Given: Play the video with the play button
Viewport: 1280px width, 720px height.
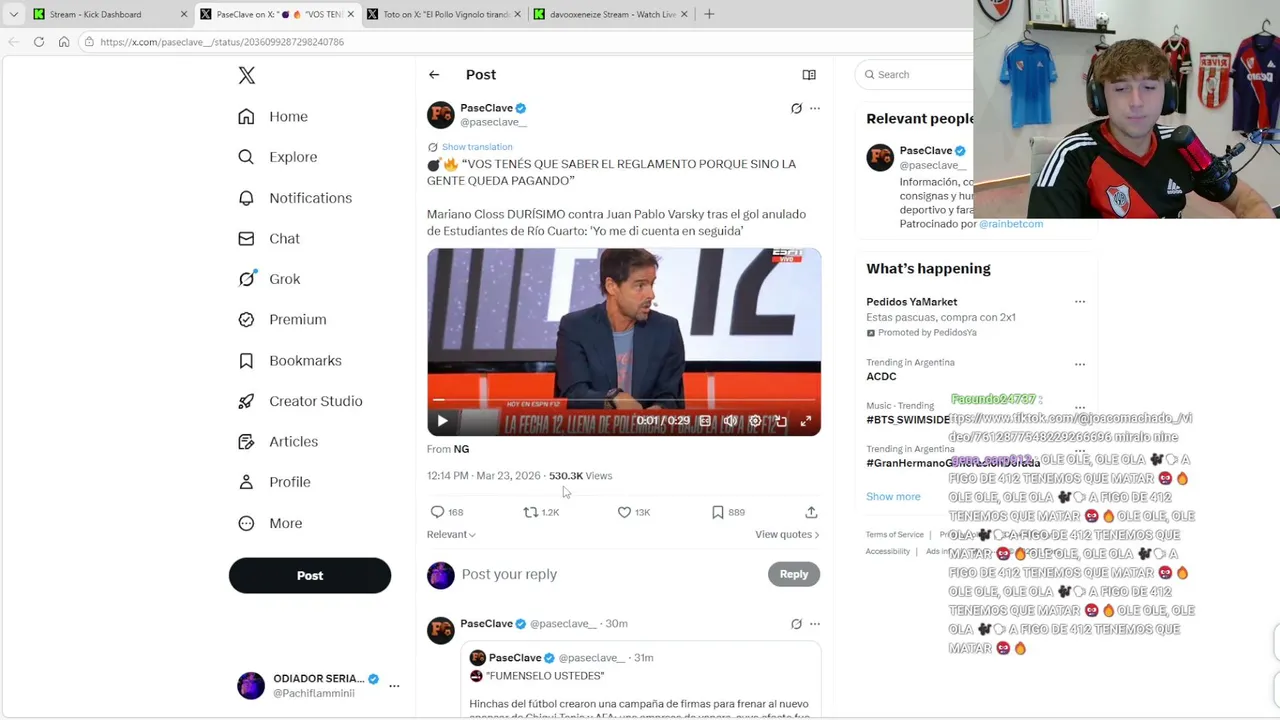Looking at the screenshot, I should point(442,421).
